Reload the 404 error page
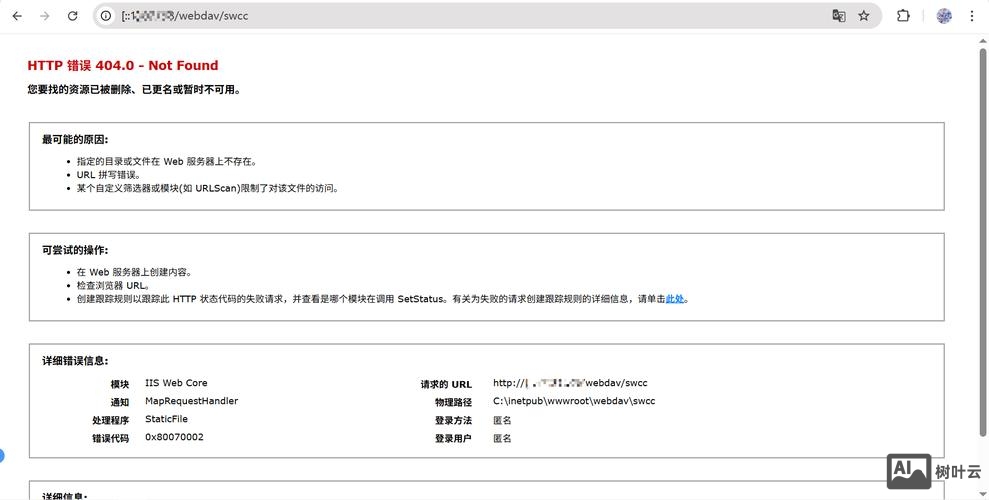The image size is (989, 500). point(72,16)
